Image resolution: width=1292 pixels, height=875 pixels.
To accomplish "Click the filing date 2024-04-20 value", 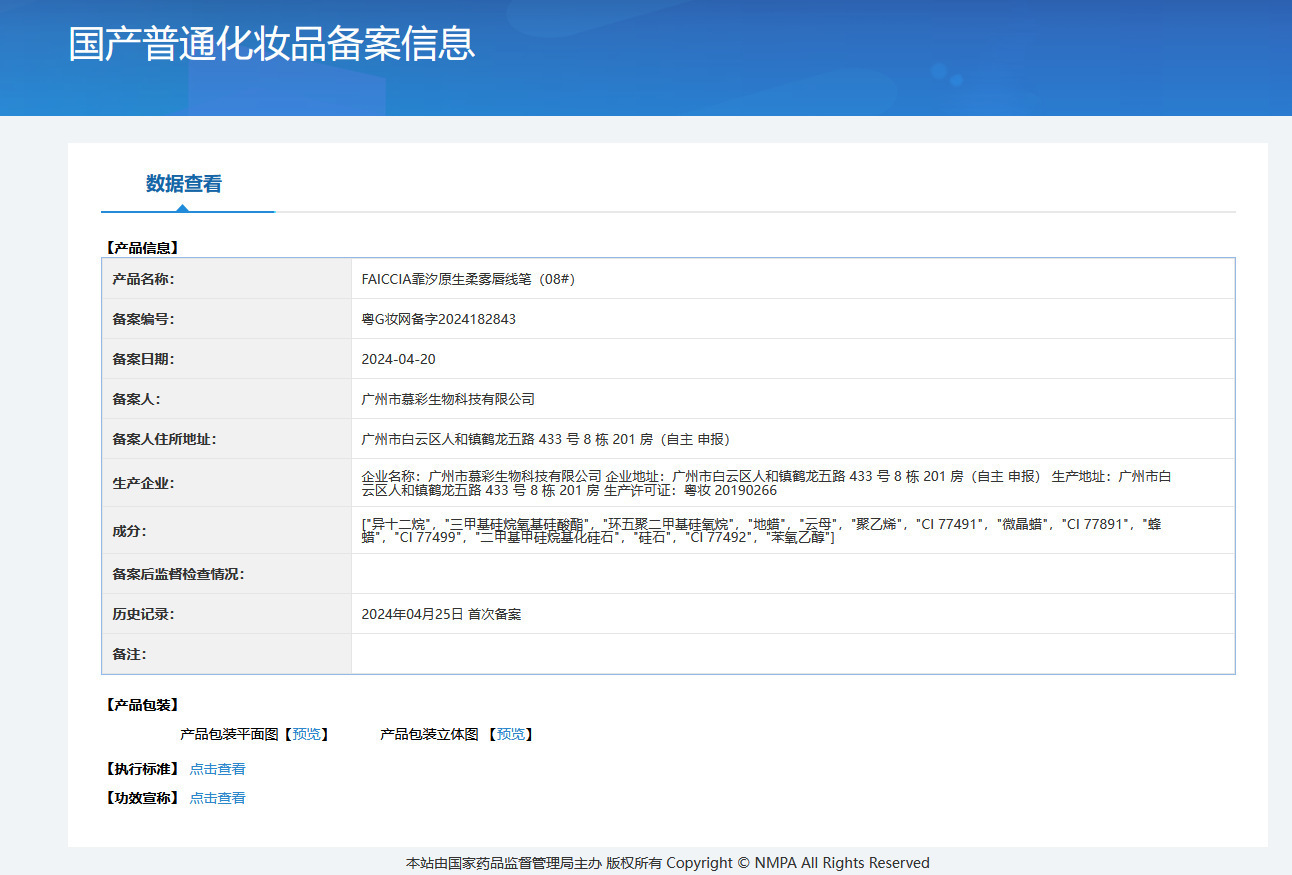I will [398, 359].
